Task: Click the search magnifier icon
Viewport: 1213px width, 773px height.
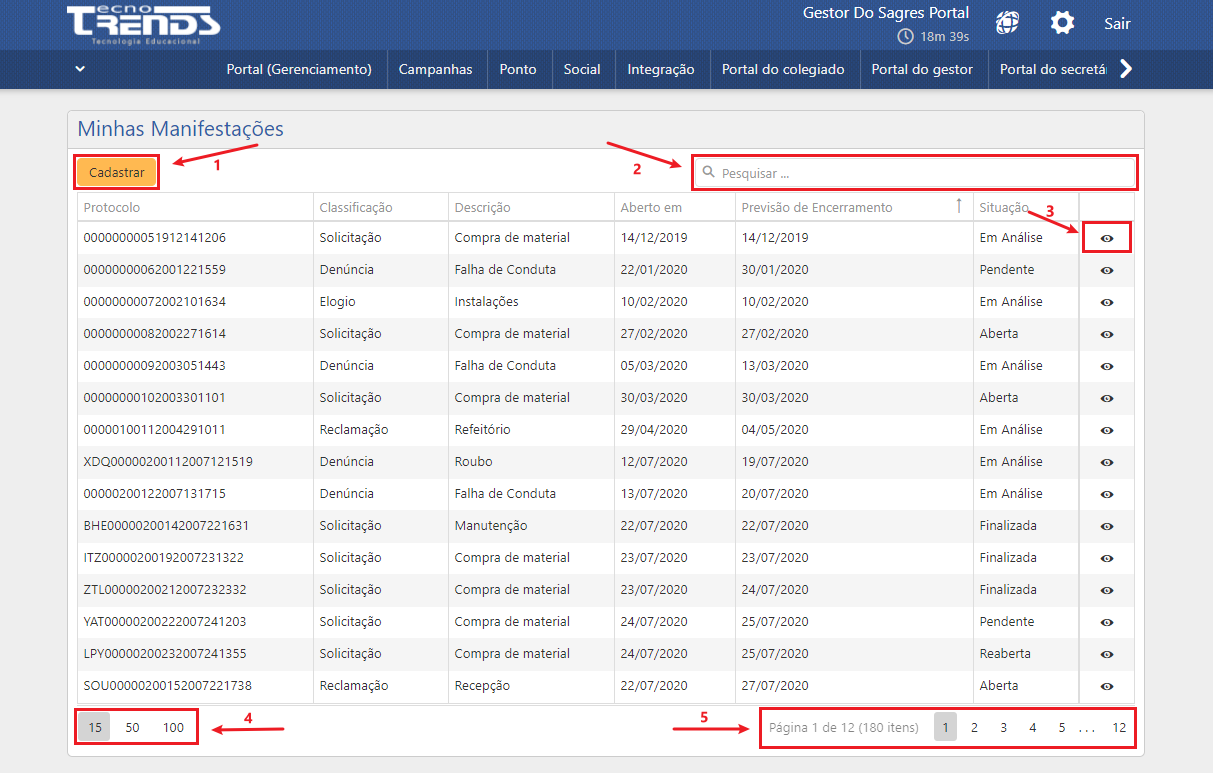Action: tap(708, 173)
